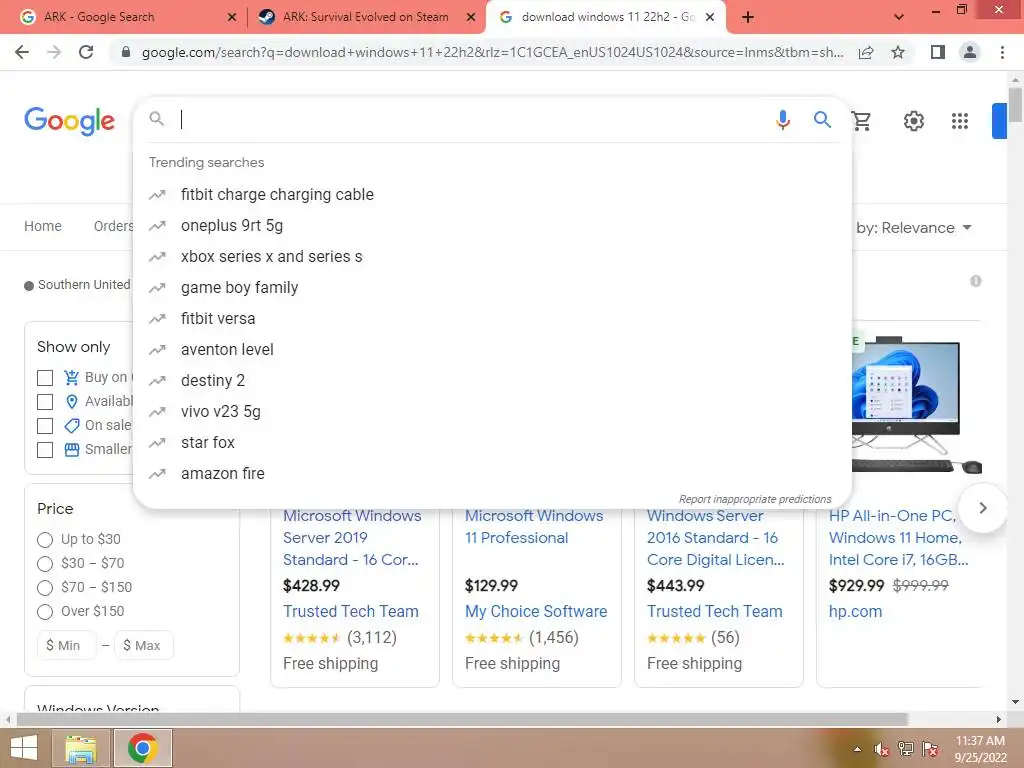Screen dimensions: 1024x768
Task: Open the Home shopping tab
Action: point(43,226)
